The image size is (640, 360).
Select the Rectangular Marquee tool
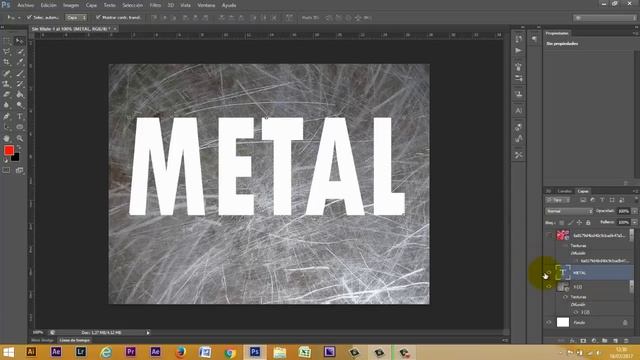7,41
